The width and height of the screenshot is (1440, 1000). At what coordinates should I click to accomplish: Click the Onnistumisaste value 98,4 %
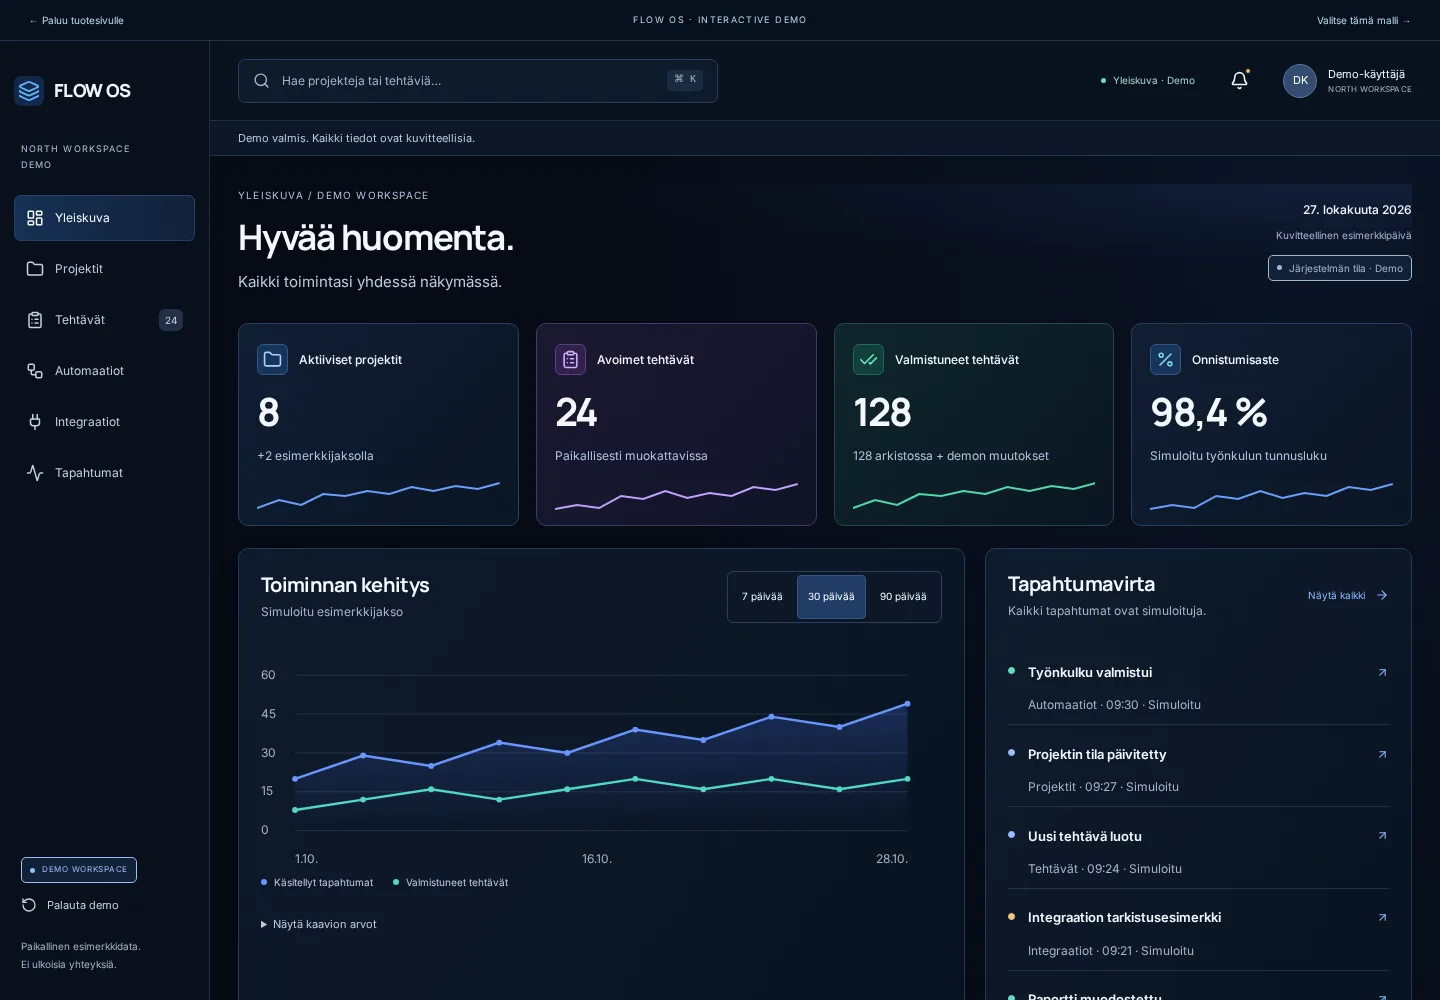(1209, 412)
